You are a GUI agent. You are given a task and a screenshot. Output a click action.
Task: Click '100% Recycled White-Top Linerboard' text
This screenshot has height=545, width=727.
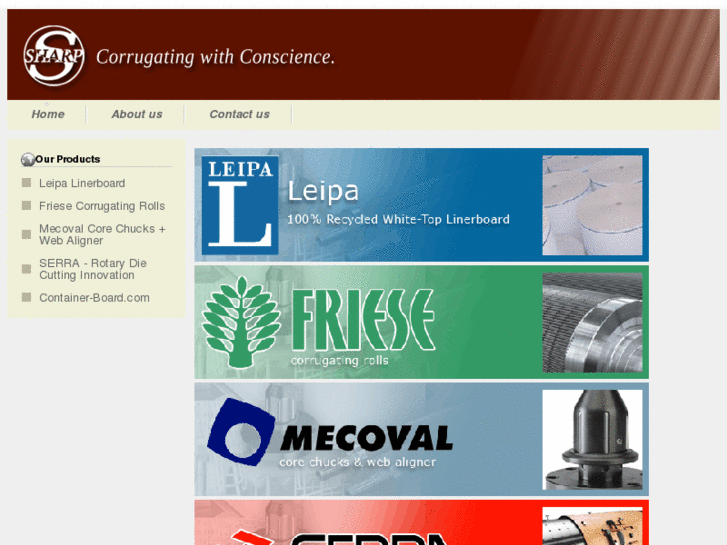(x=398, y=219)
